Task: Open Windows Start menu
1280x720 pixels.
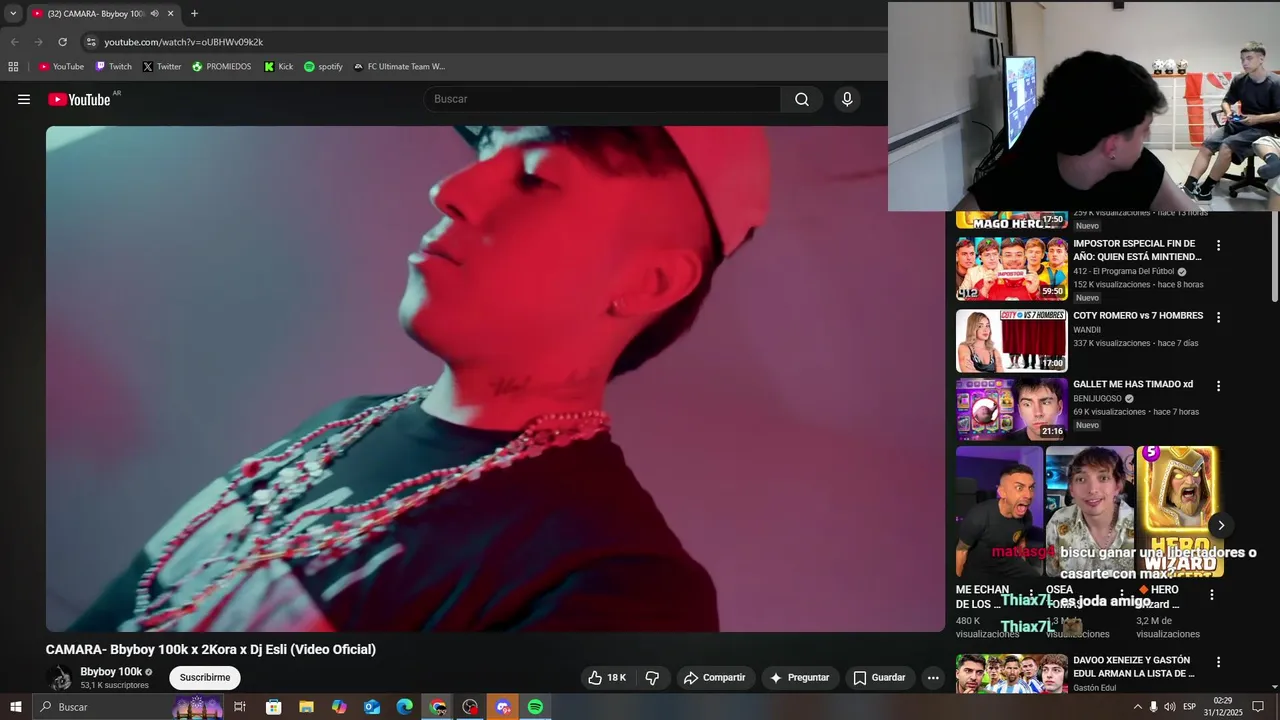Action: pos(15,707)
